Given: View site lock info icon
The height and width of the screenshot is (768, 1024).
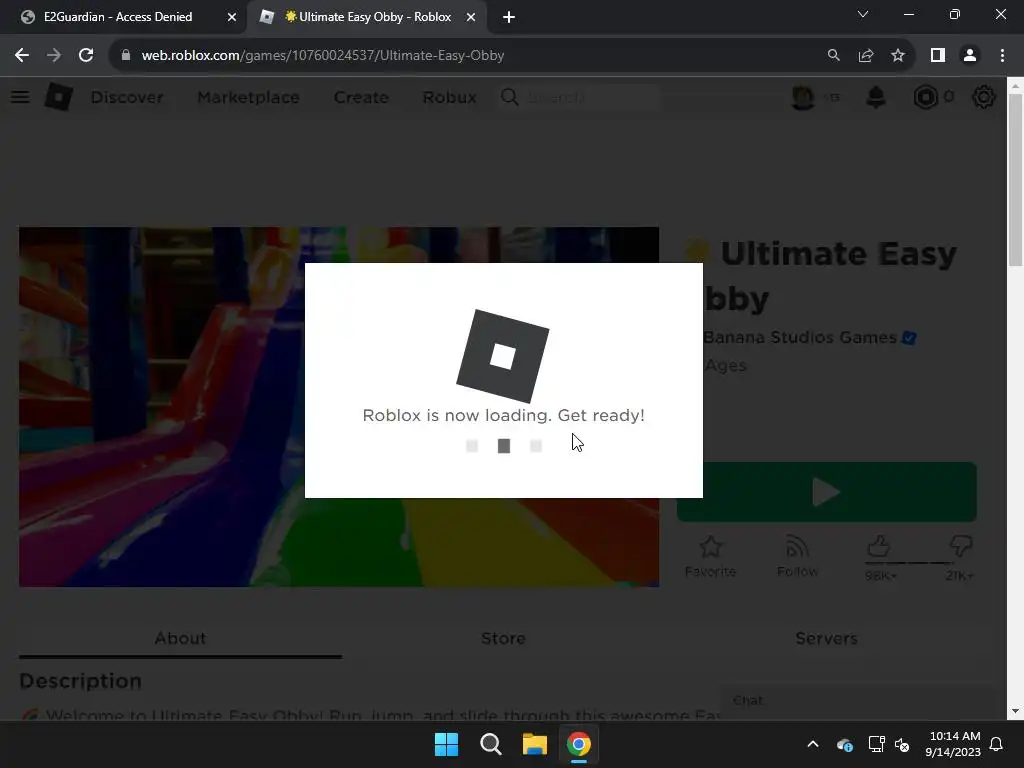Looking at the screenshot, I should (x=126, y=56).
